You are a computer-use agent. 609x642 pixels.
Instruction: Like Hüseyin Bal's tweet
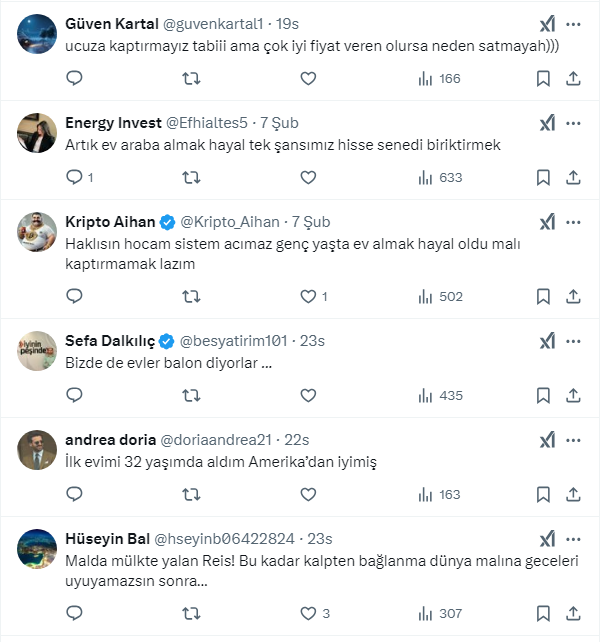(x=309, y=613)
